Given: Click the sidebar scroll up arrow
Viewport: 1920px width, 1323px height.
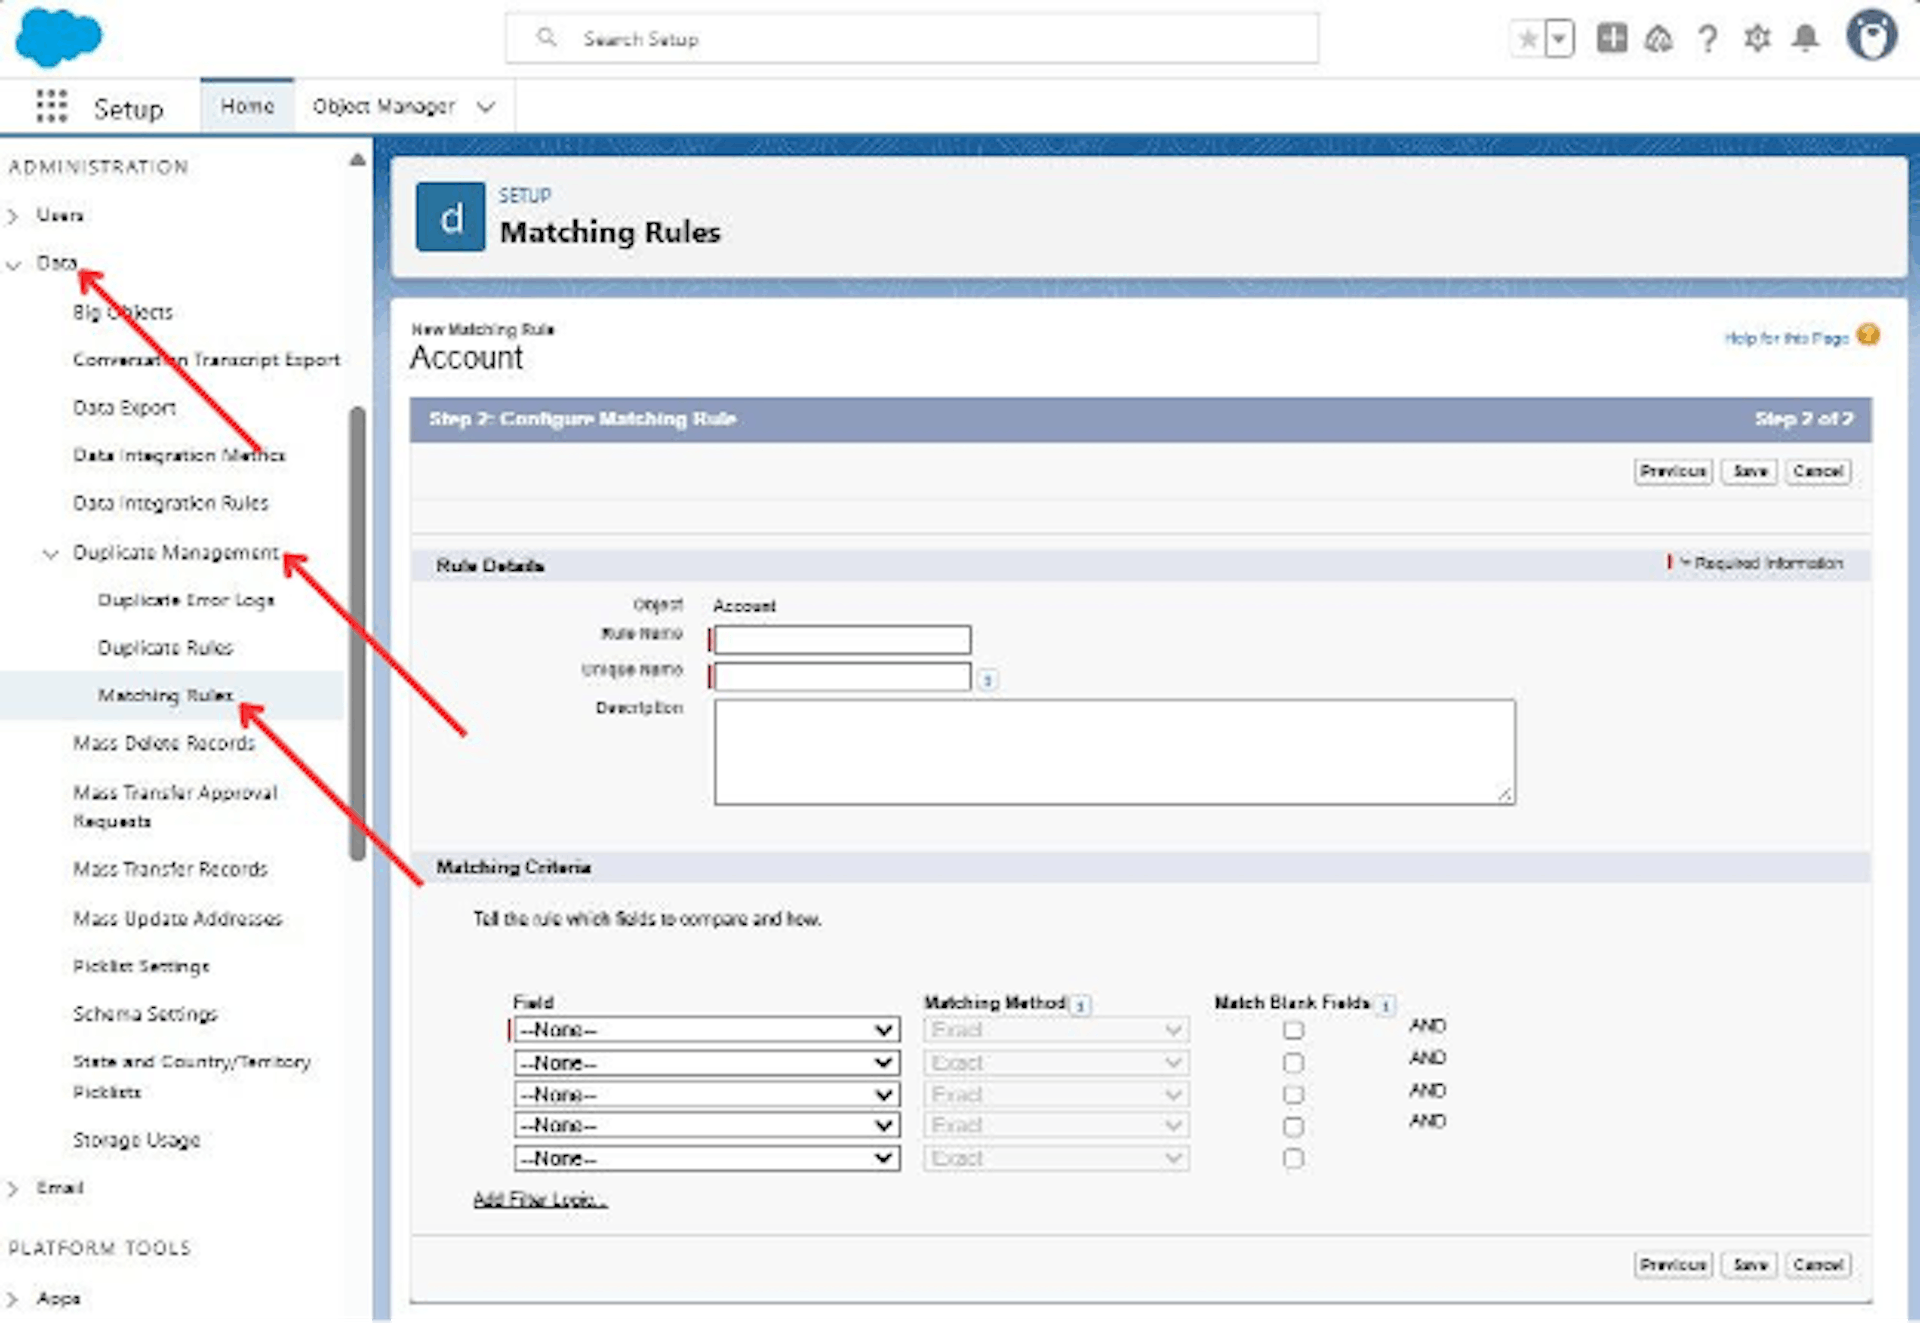Looking at the screenshot, I should (x=357, y=160).
